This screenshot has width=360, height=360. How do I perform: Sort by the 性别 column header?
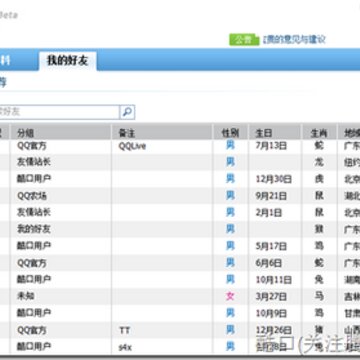[x=230, y=133]
